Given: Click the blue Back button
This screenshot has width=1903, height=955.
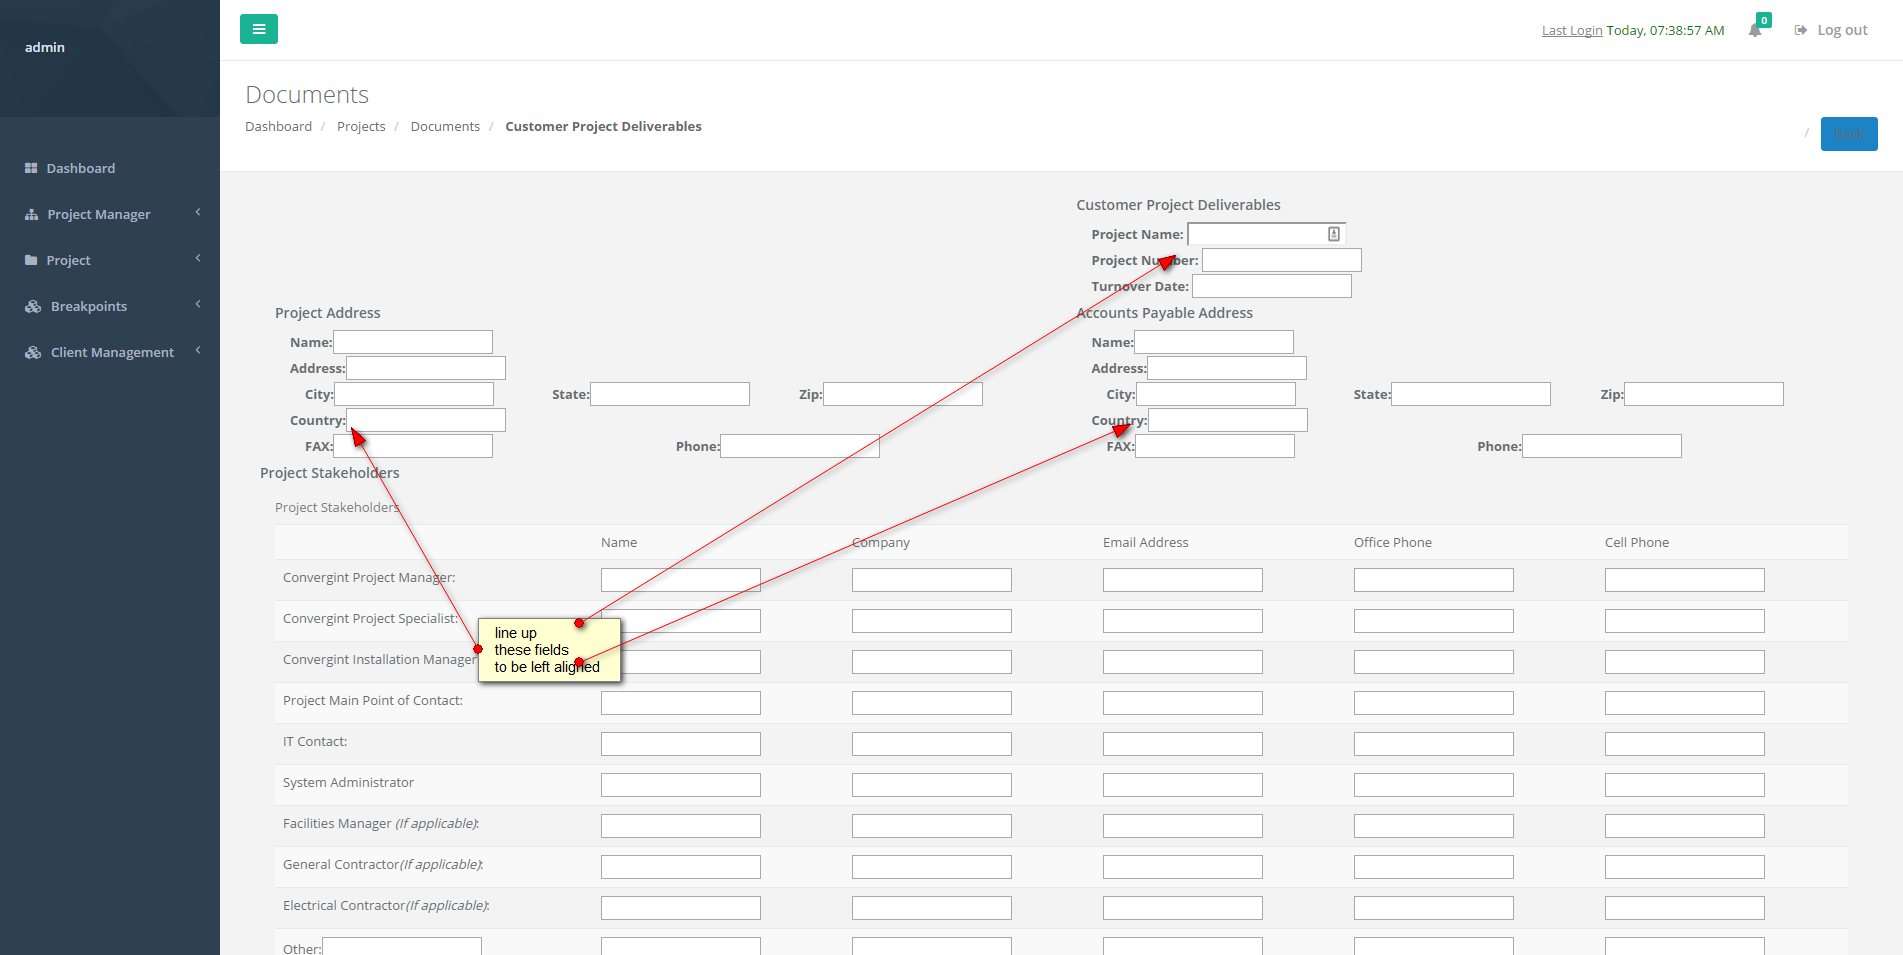Looking at the screenshot, I should pos(1849,134).
